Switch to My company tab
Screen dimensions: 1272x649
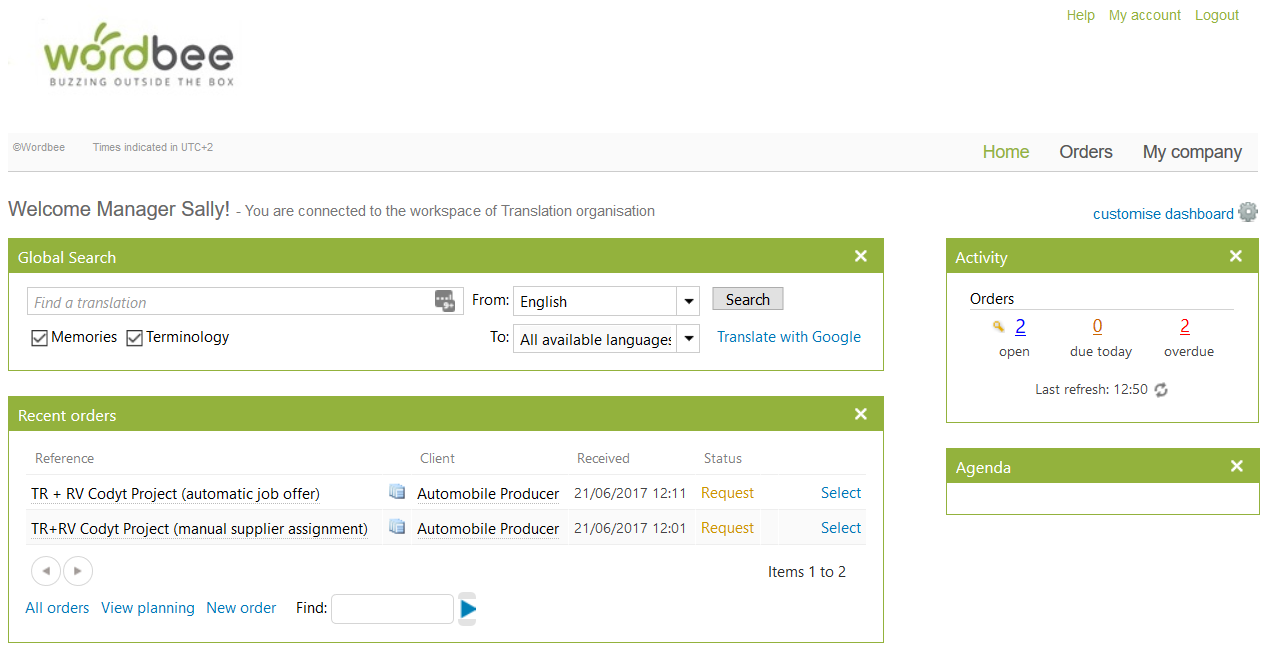pyautogui.click(x=1192, y=152)
